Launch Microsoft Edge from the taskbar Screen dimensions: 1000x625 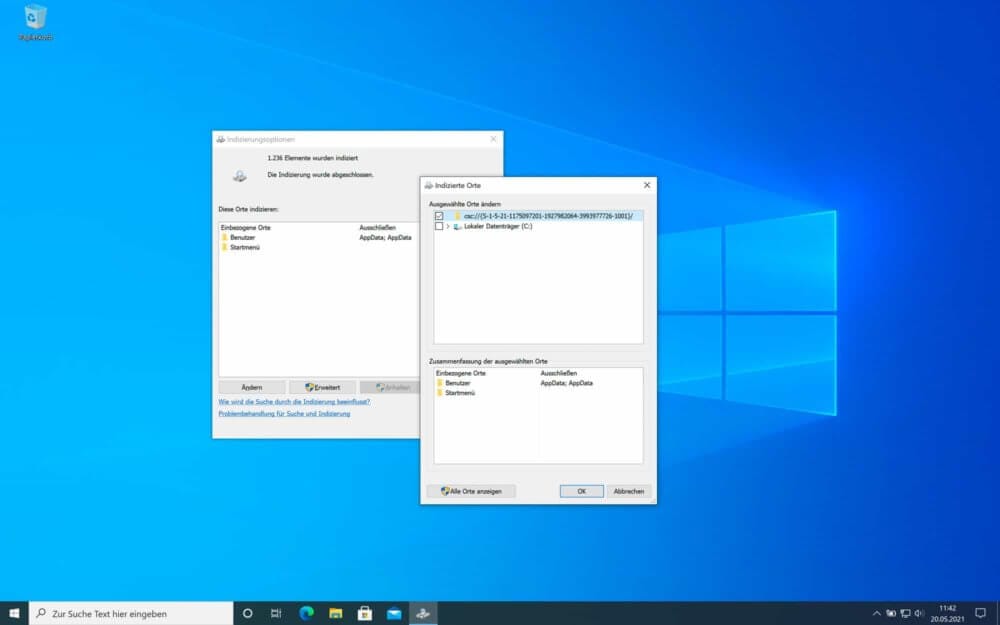(306, 614)
